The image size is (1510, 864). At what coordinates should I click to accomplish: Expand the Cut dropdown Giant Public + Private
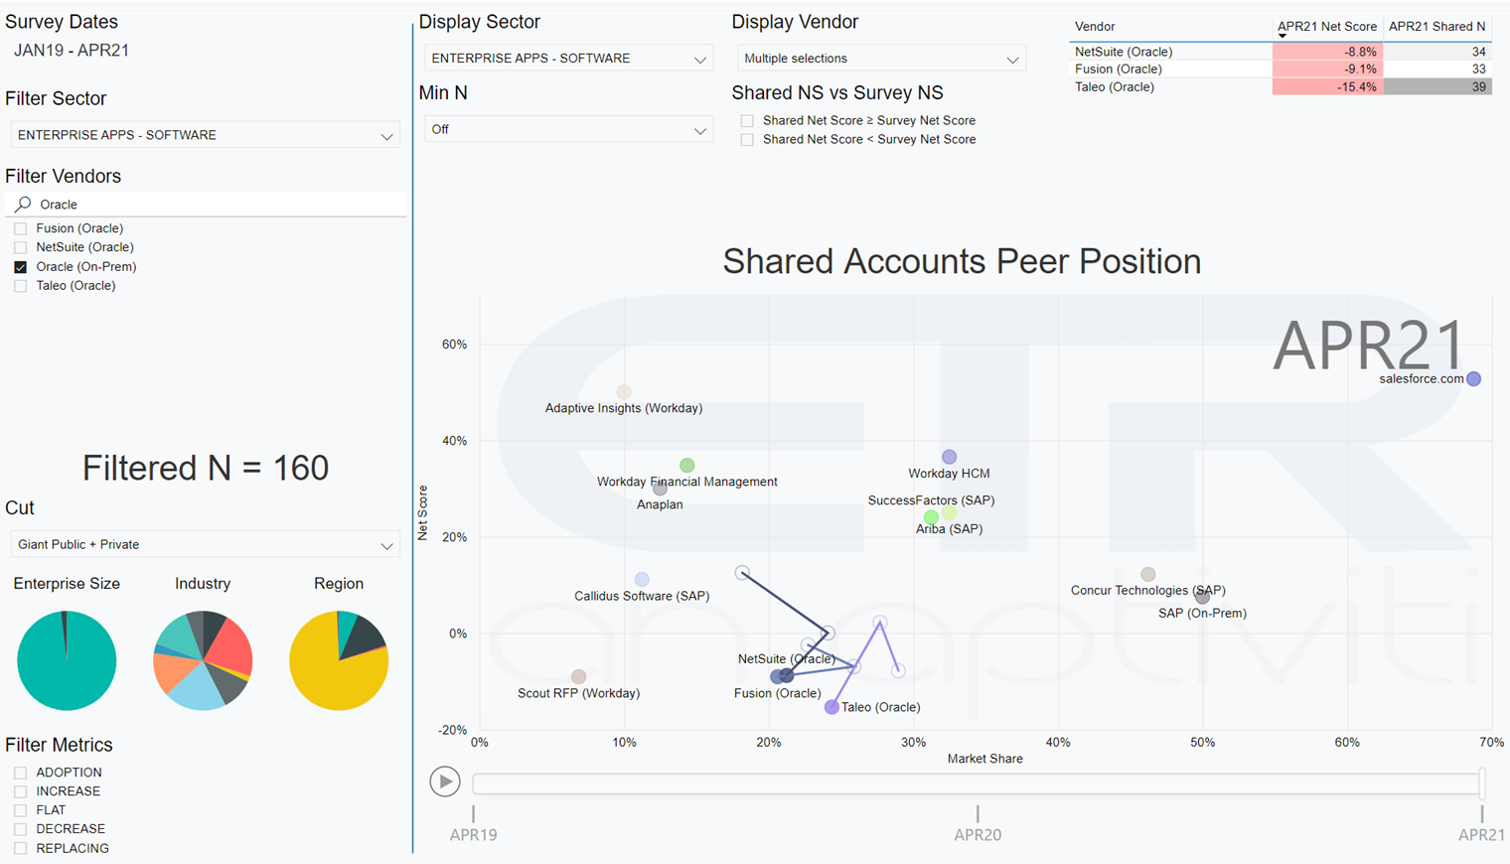coord(205,545)
